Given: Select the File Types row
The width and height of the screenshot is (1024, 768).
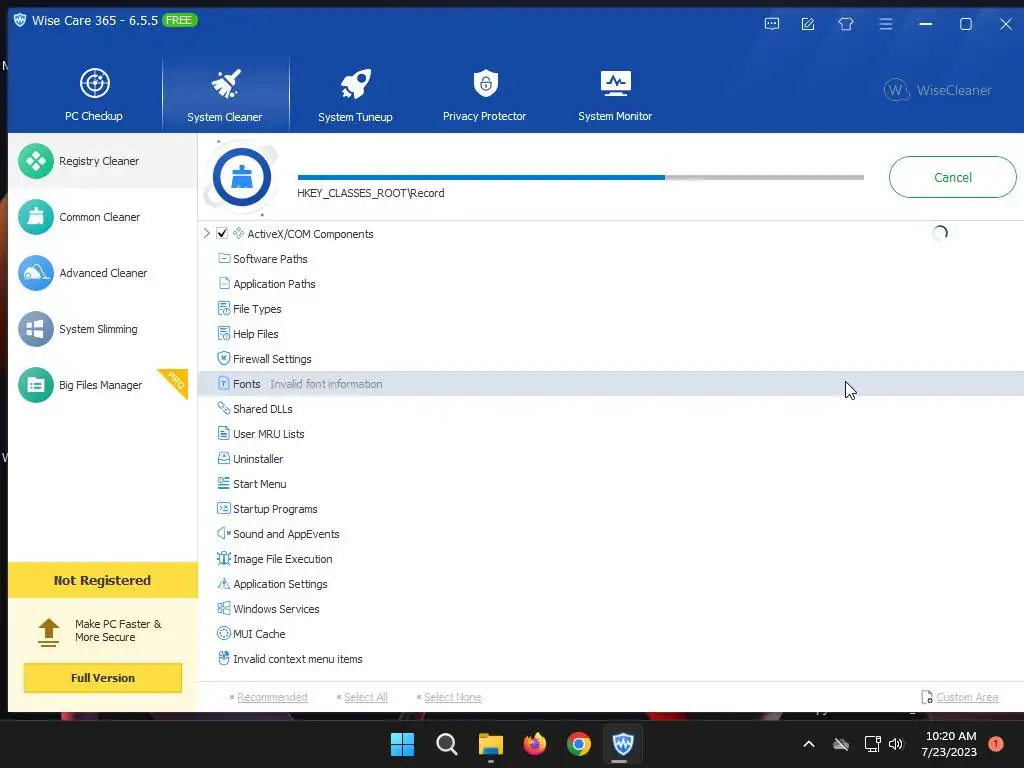Looking at the screenshot, I should 611,309.
